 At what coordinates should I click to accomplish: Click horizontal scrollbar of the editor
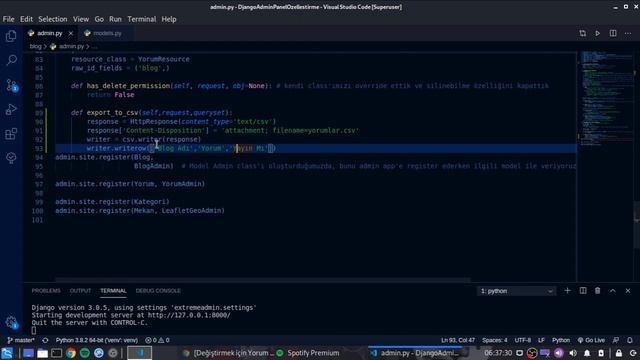pyautogui.click(x=263, y=280)
